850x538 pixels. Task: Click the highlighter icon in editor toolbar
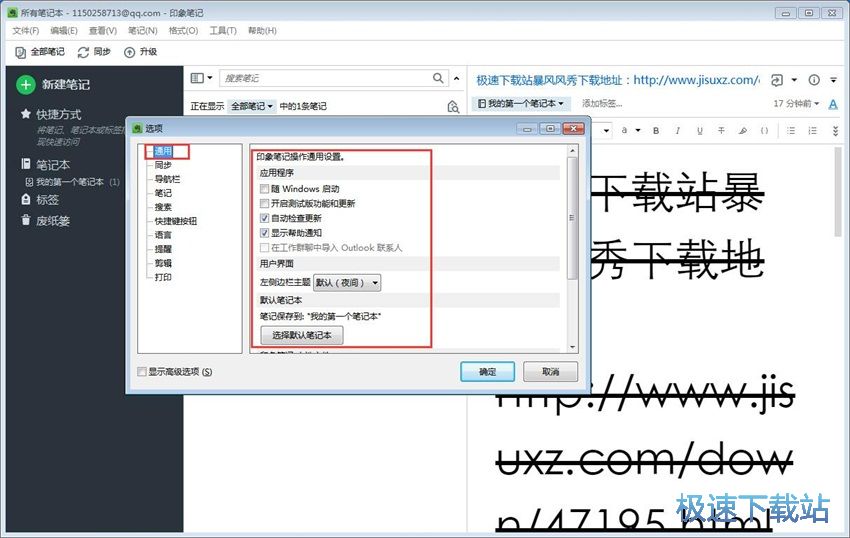(x=743, y=131)
